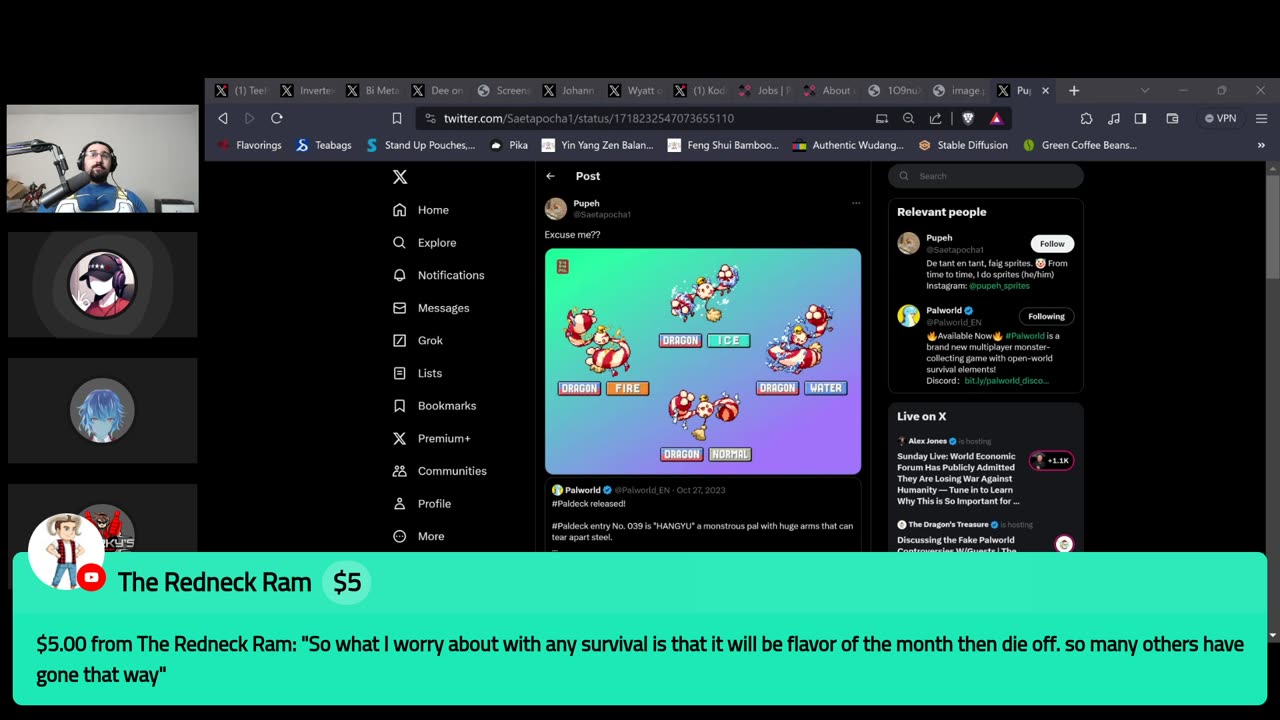Viewport: 1280px width, 720px height.
Task: Open the Stable Diffusion bookmark
Action: 963,145
